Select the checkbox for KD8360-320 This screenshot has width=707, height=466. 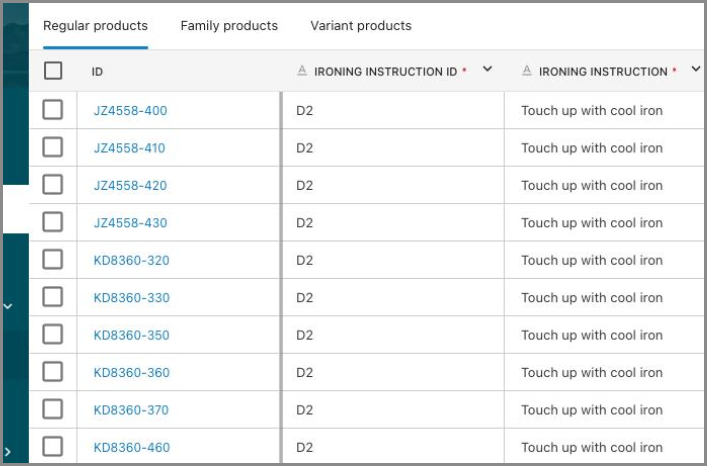click(x=53, y=260)
